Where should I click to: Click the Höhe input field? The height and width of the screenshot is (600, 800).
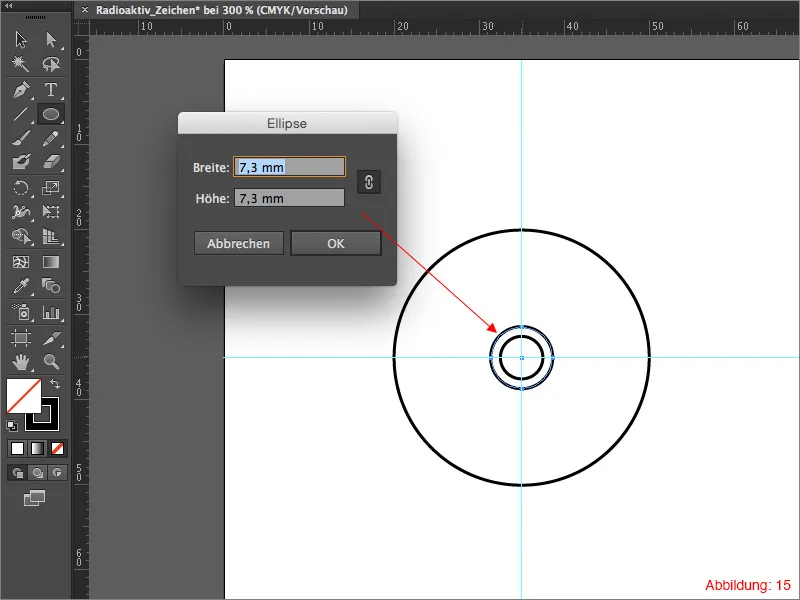point(289,198)
